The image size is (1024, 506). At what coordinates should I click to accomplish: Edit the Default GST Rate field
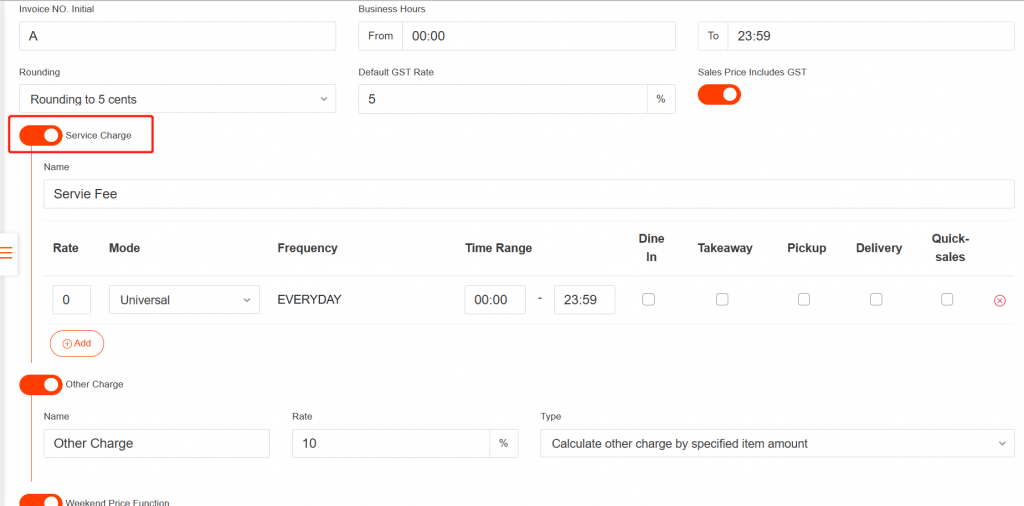(x=503, y=99)
